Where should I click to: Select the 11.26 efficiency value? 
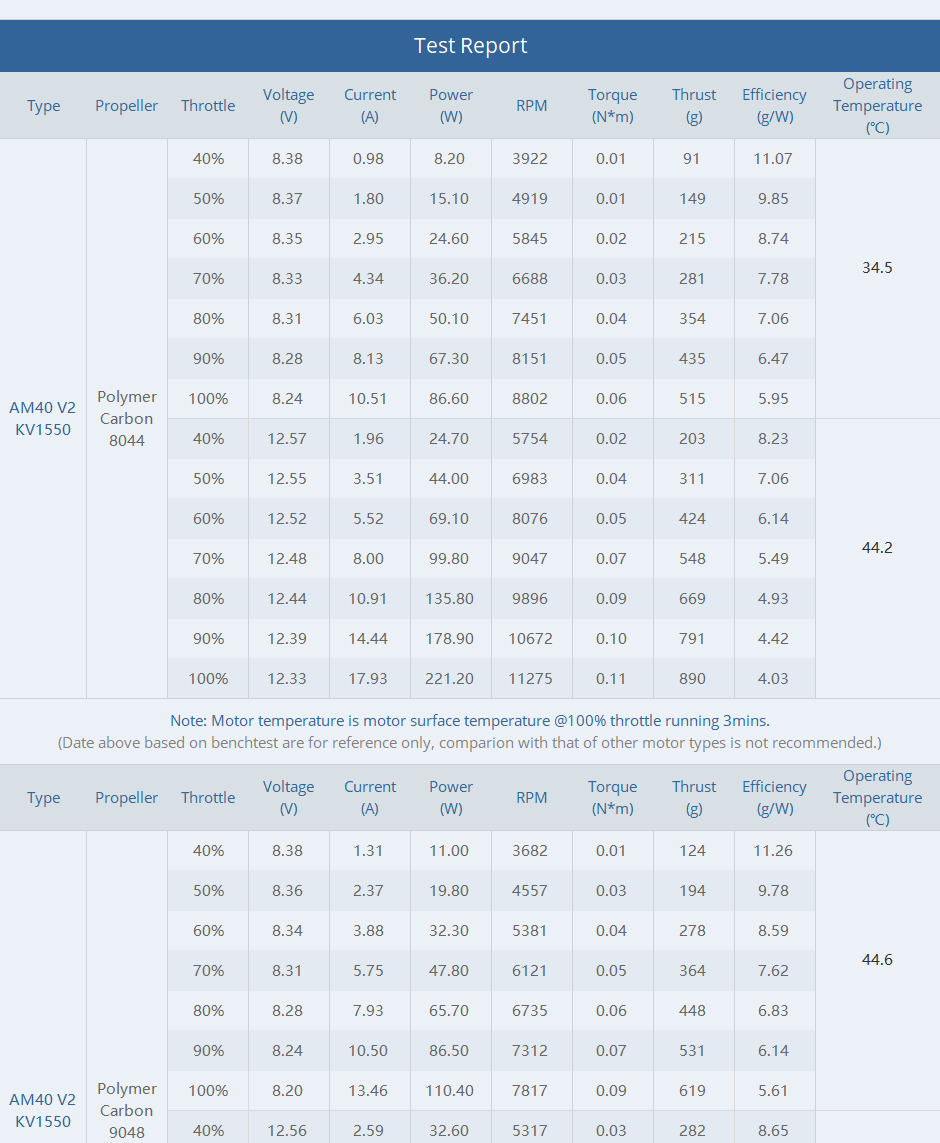click(x=773, y=850)
